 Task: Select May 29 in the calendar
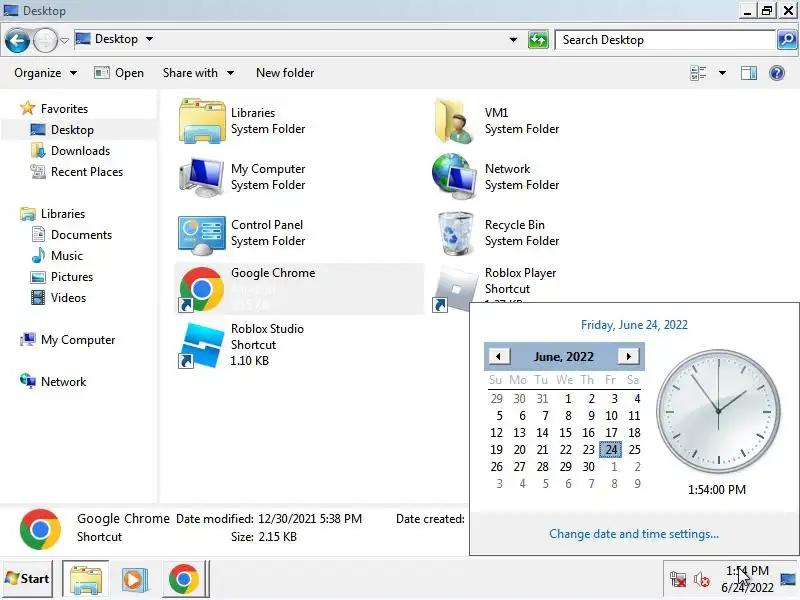click(496, 398)
